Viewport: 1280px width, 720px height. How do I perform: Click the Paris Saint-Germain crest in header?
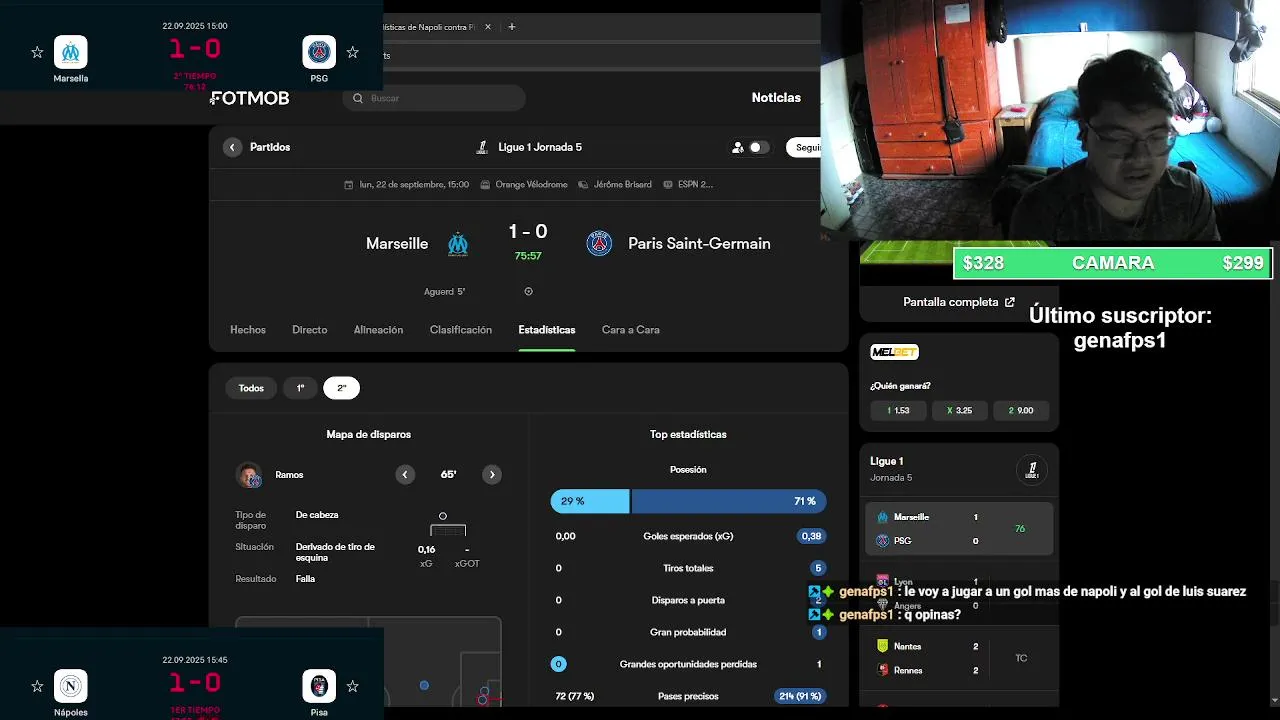[599, 243]
